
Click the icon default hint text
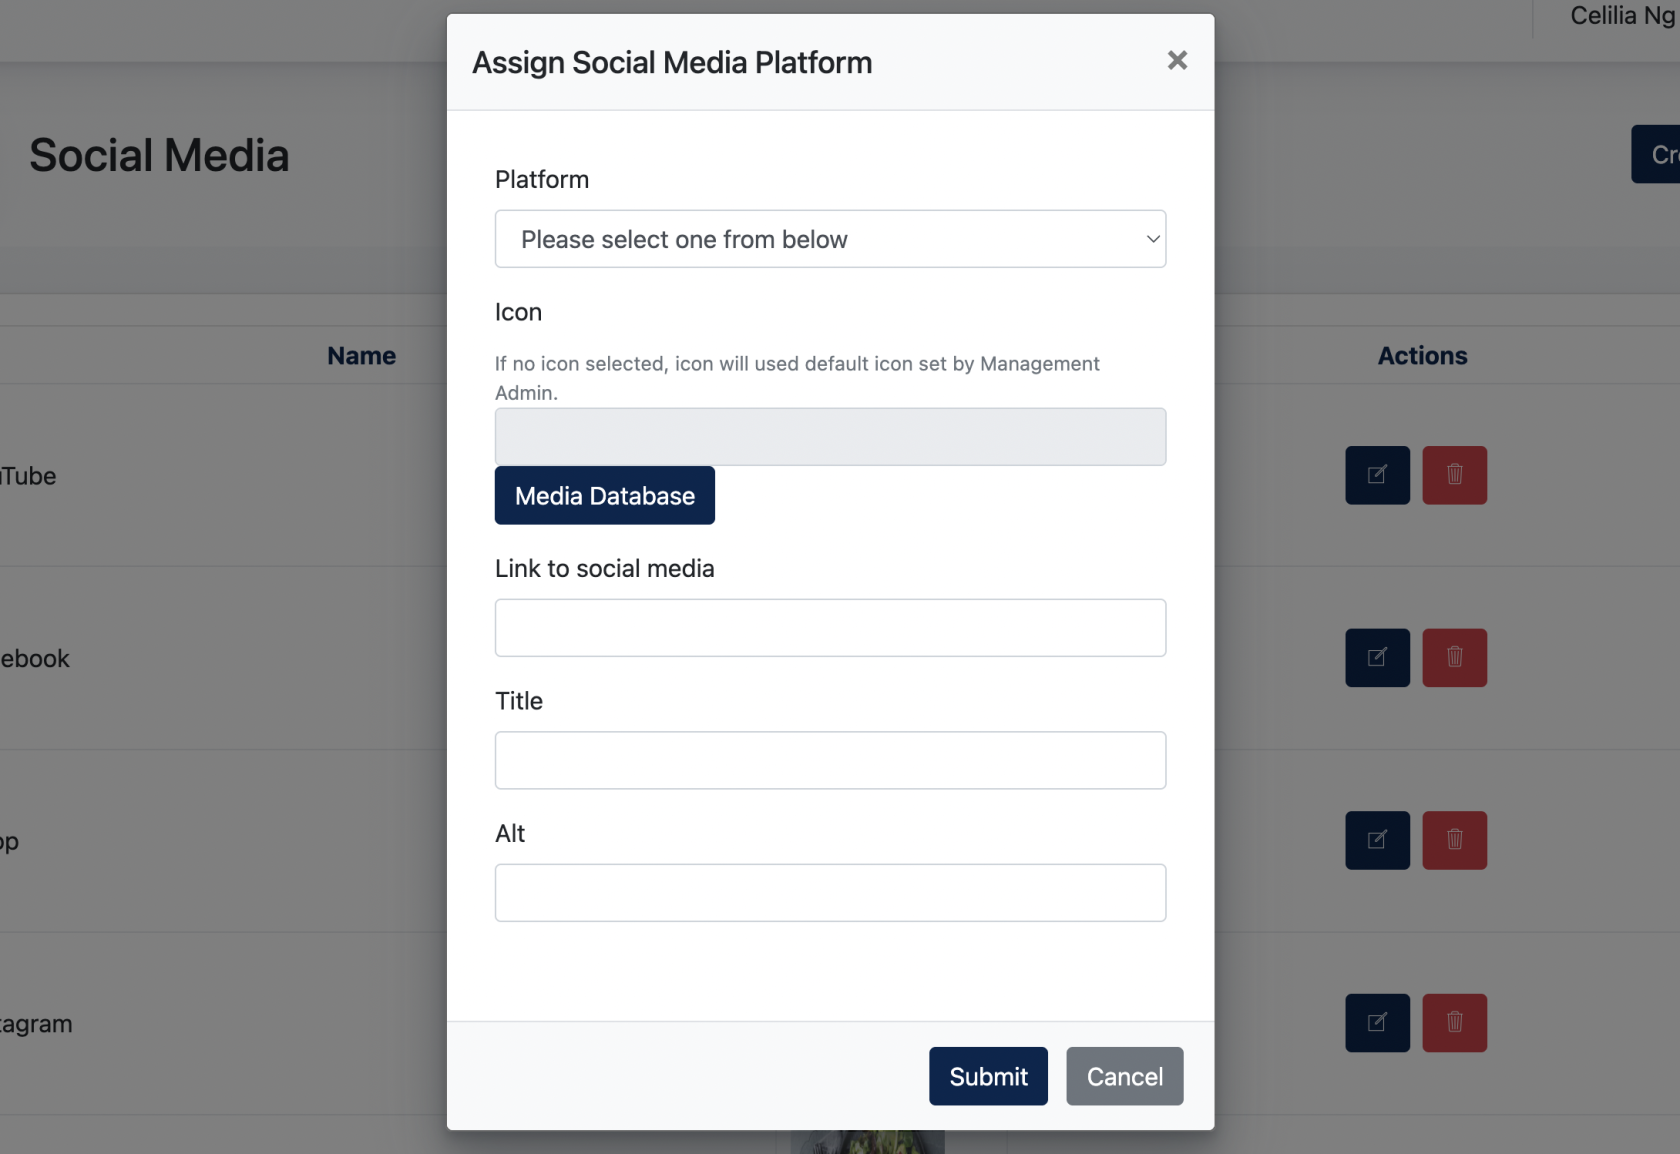797,378
